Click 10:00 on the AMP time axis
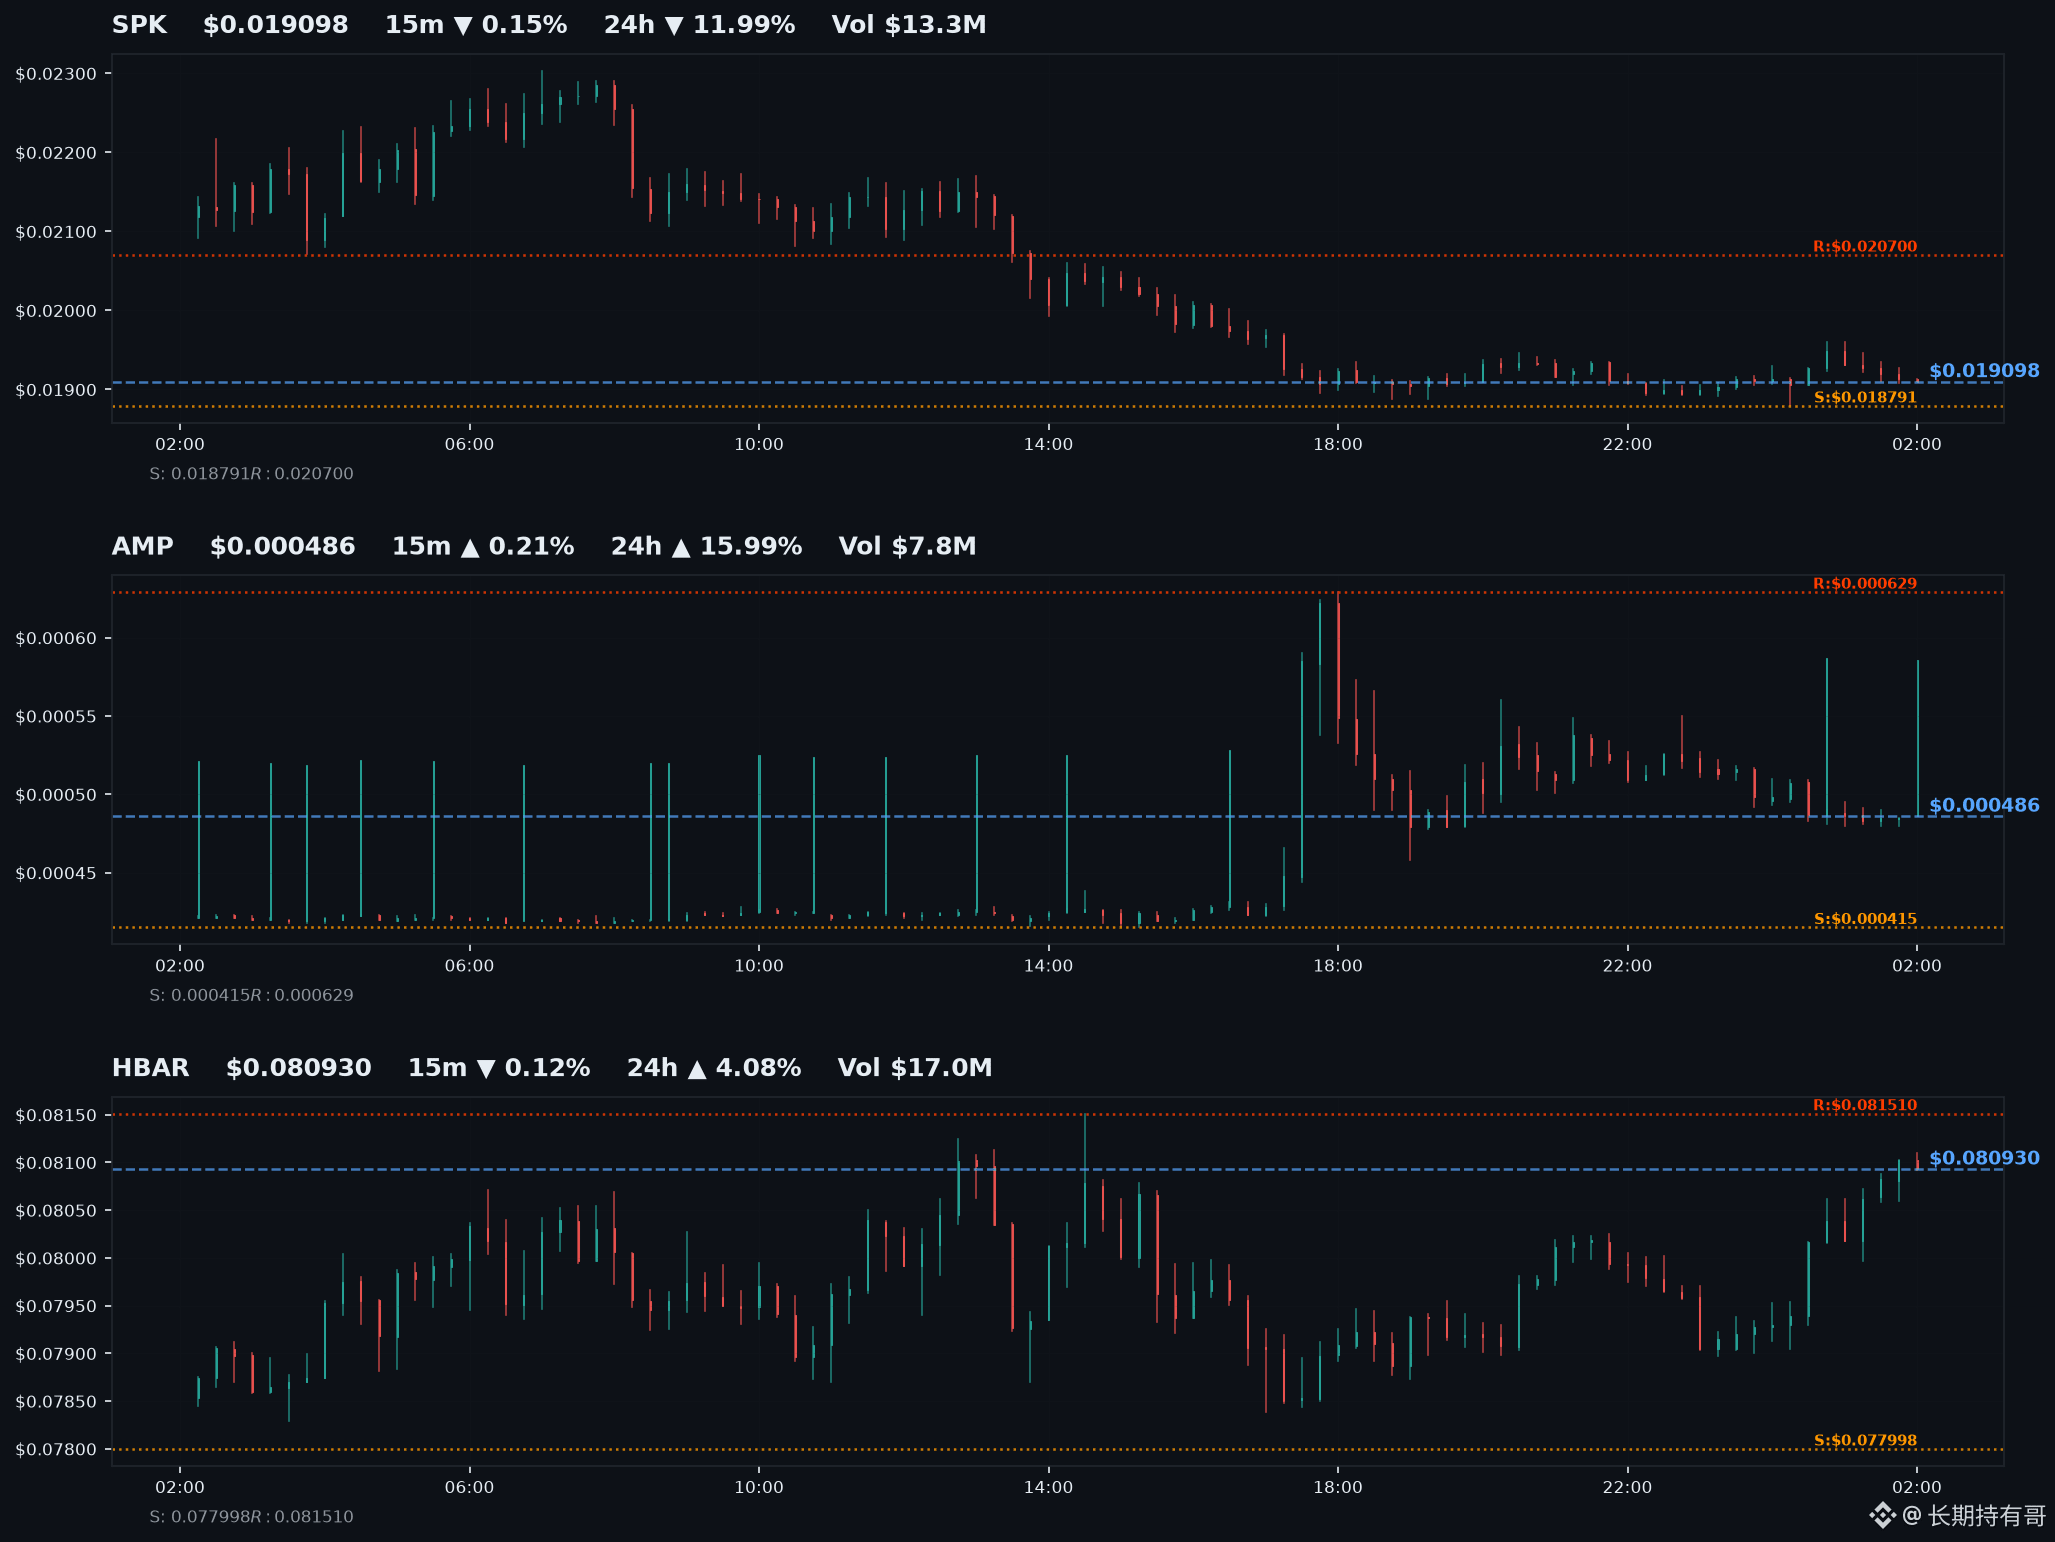2055x1542 pixels. tap(759, 966)
